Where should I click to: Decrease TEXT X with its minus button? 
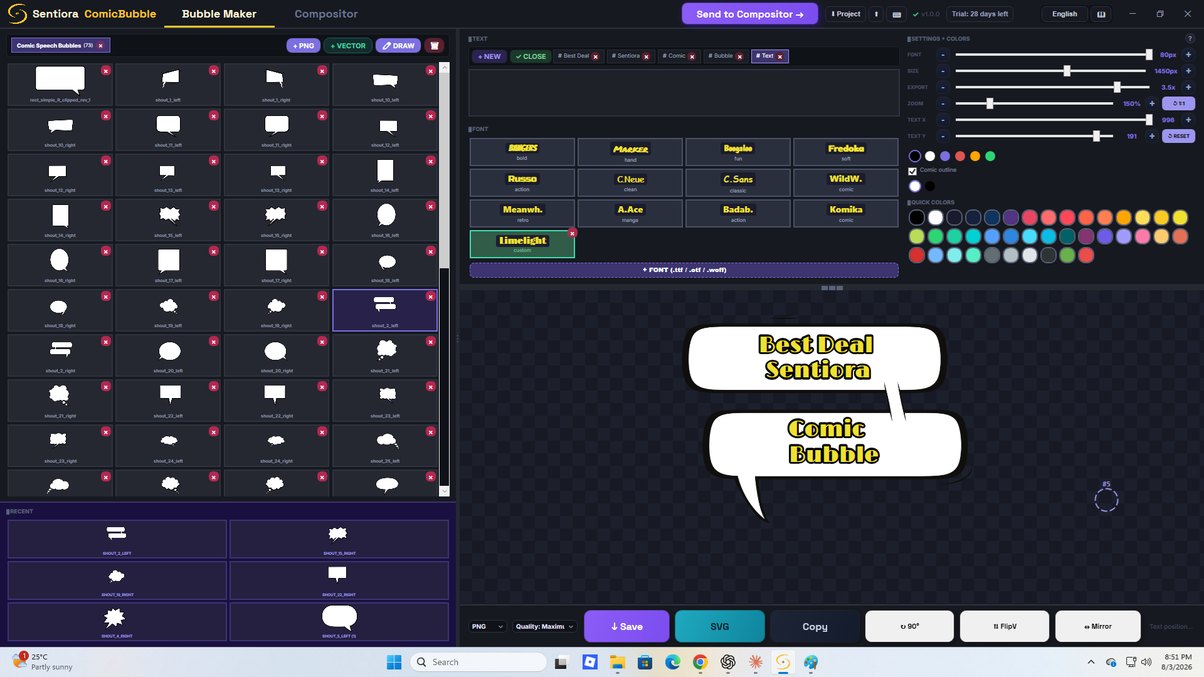[942, 119]
